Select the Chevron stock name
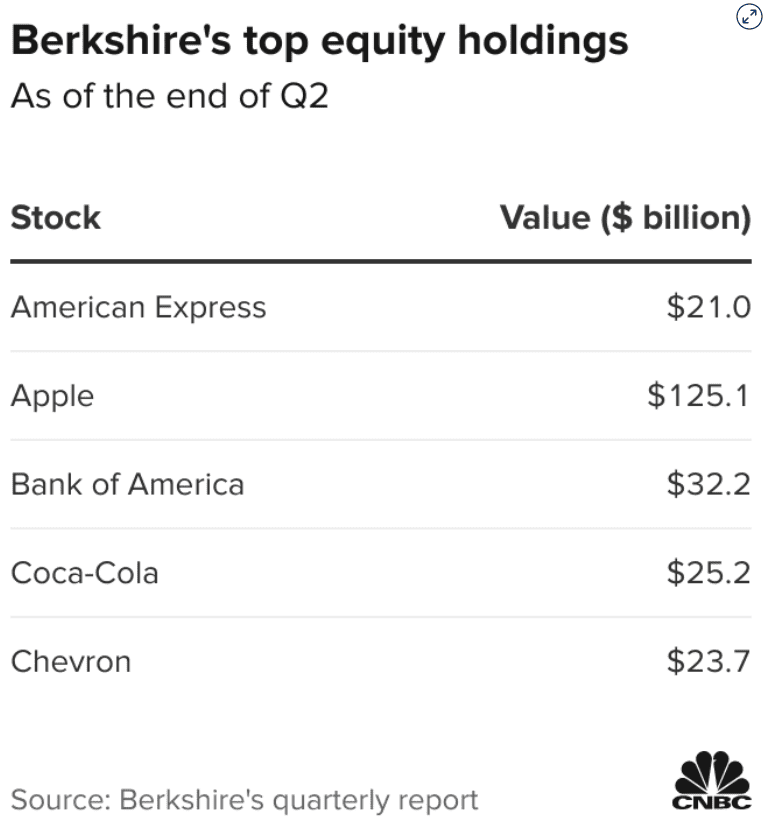This screenshot has width=763, height=817. pyautogui.click(x=71, y=661)
